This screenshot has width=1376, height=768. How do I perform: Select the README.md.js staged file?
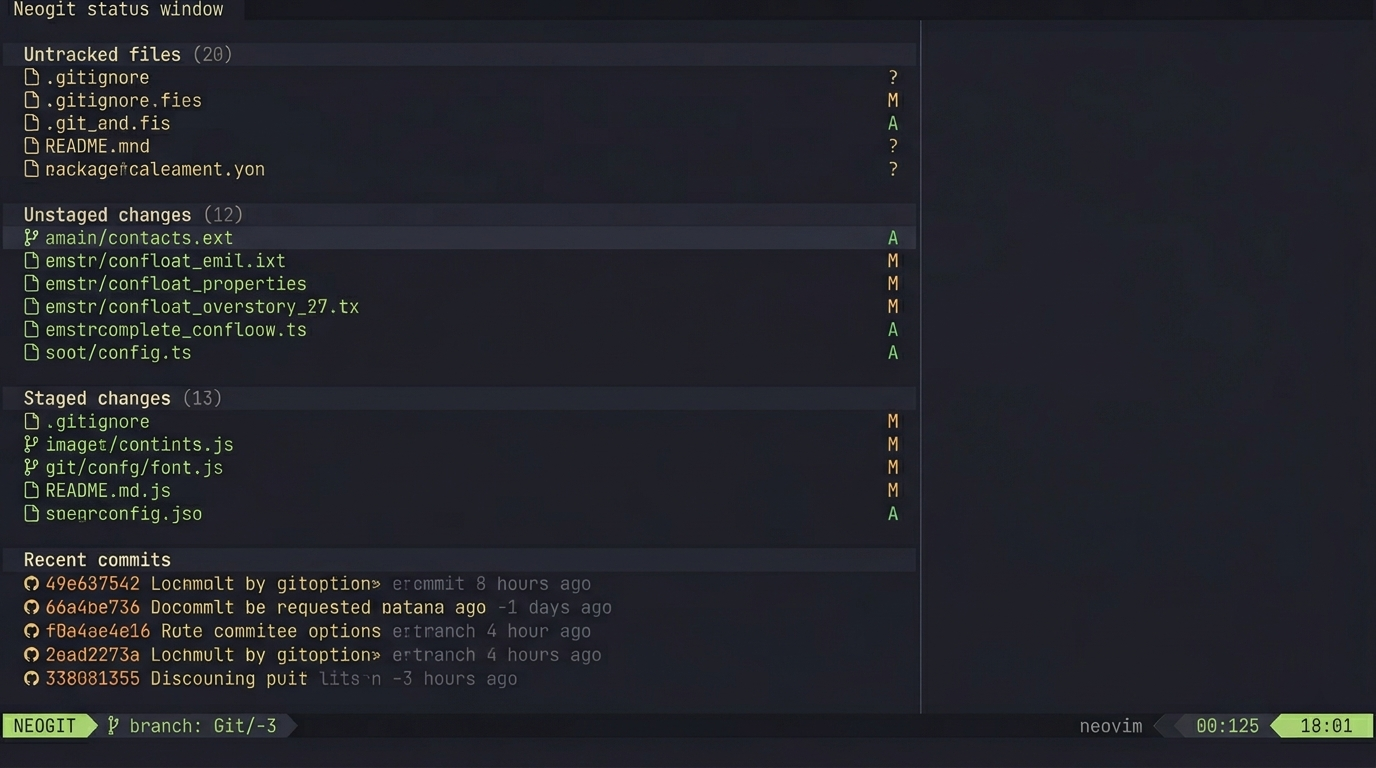(108, 490)
